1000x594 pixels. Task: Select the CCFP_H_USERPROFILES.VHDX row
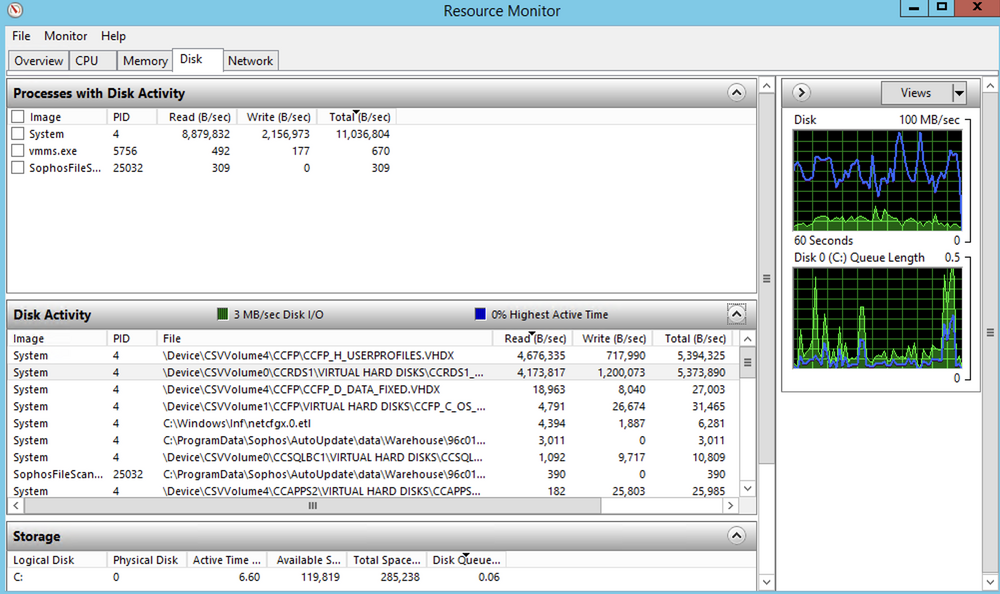373,355
